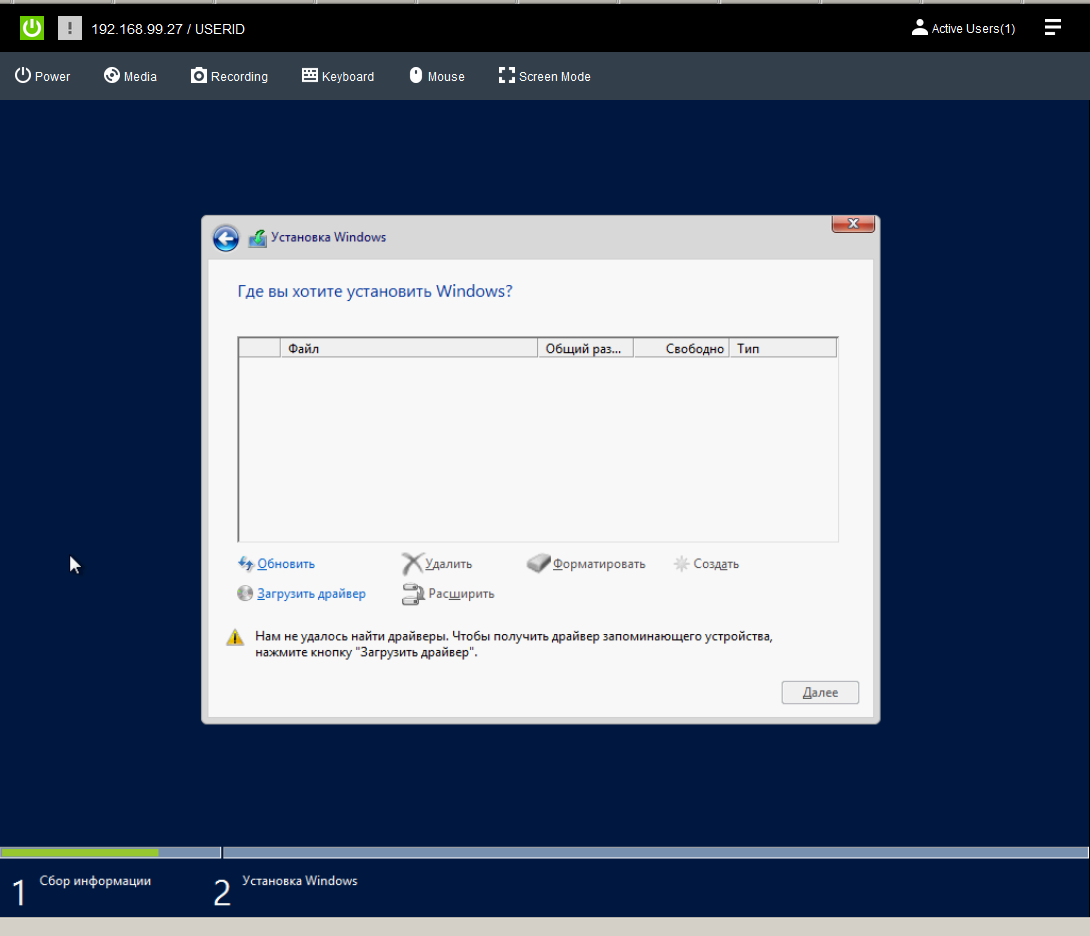Click the Удалить delete option
Image resolution: width=1090 pixels, height=936 pixels.
pos(447,564)
